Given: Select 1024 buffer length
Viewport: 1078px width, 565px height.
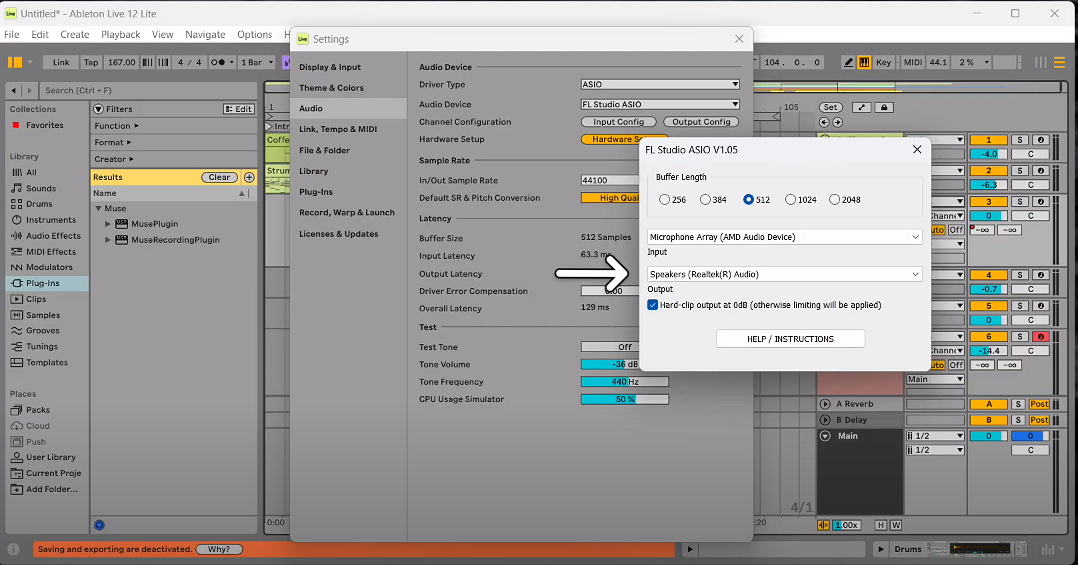Looking at the screenshot, I should [791, 199].
